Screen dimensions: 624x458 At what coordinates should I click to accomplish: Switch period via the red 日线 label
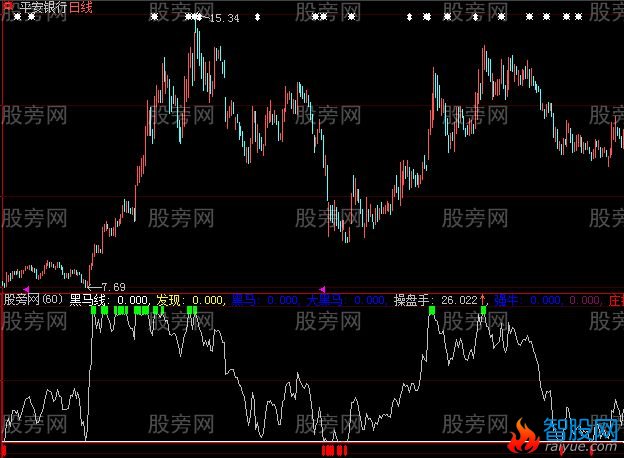click(x=81, y=7)
